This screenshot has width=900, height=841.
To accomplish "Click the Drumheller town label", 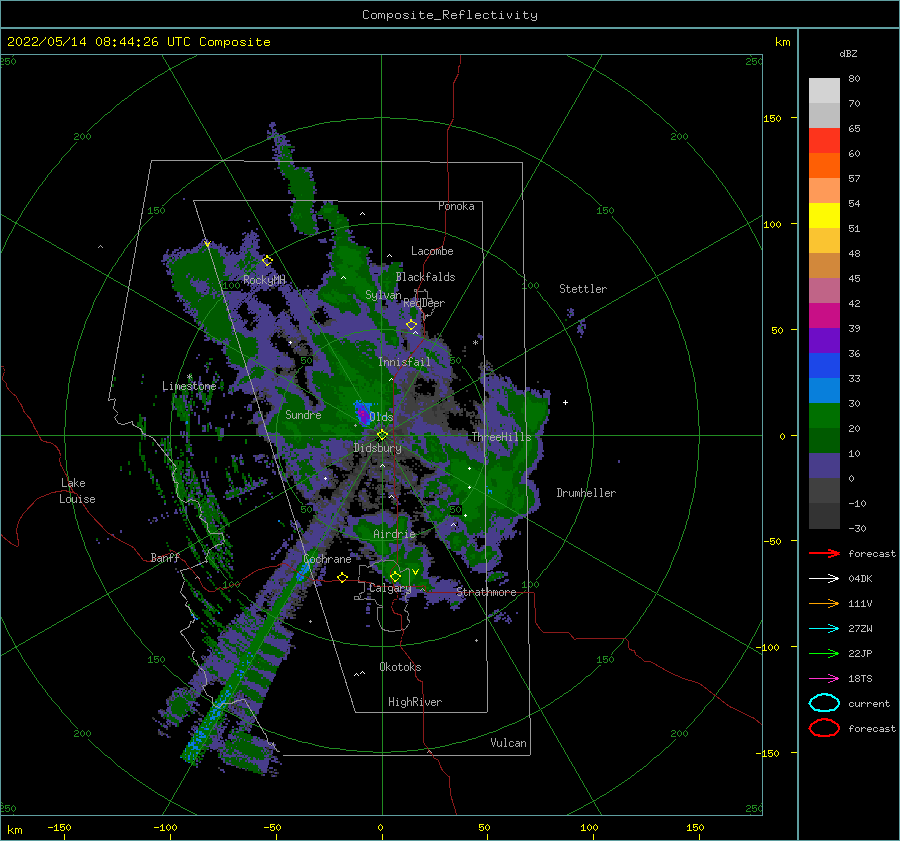I will point(586,493).
